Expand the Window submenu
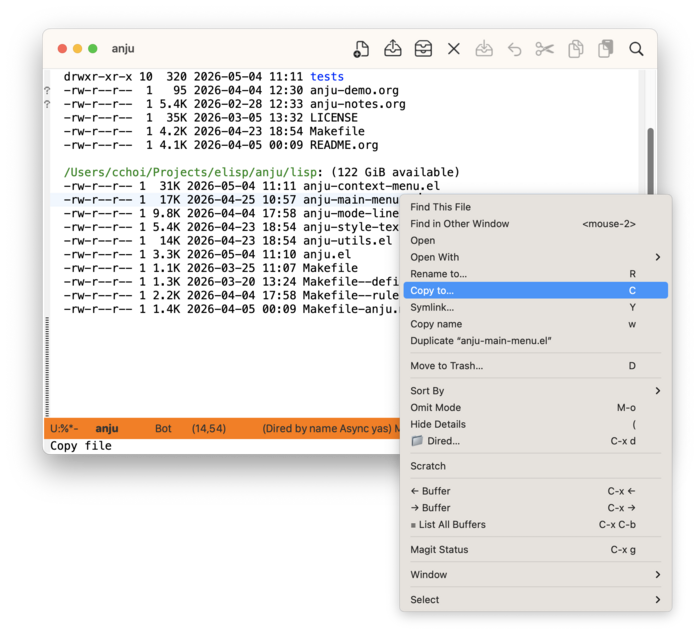This screenshot has height=632, width=700. 536,574
